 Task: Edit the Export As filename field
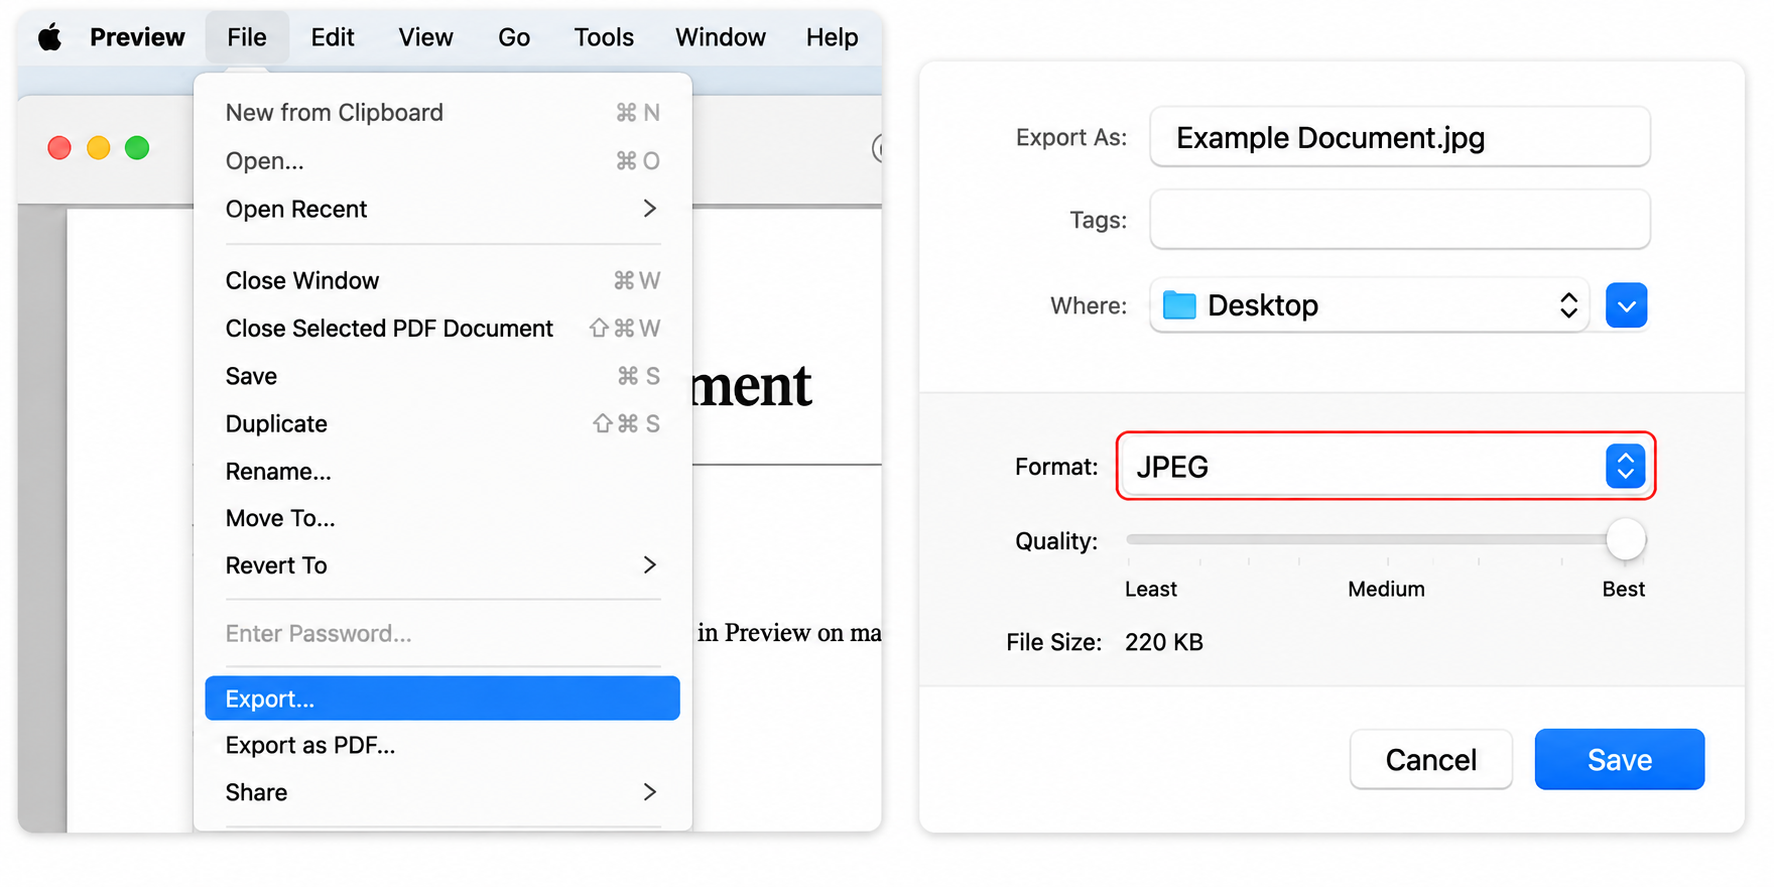[1399, 137]
